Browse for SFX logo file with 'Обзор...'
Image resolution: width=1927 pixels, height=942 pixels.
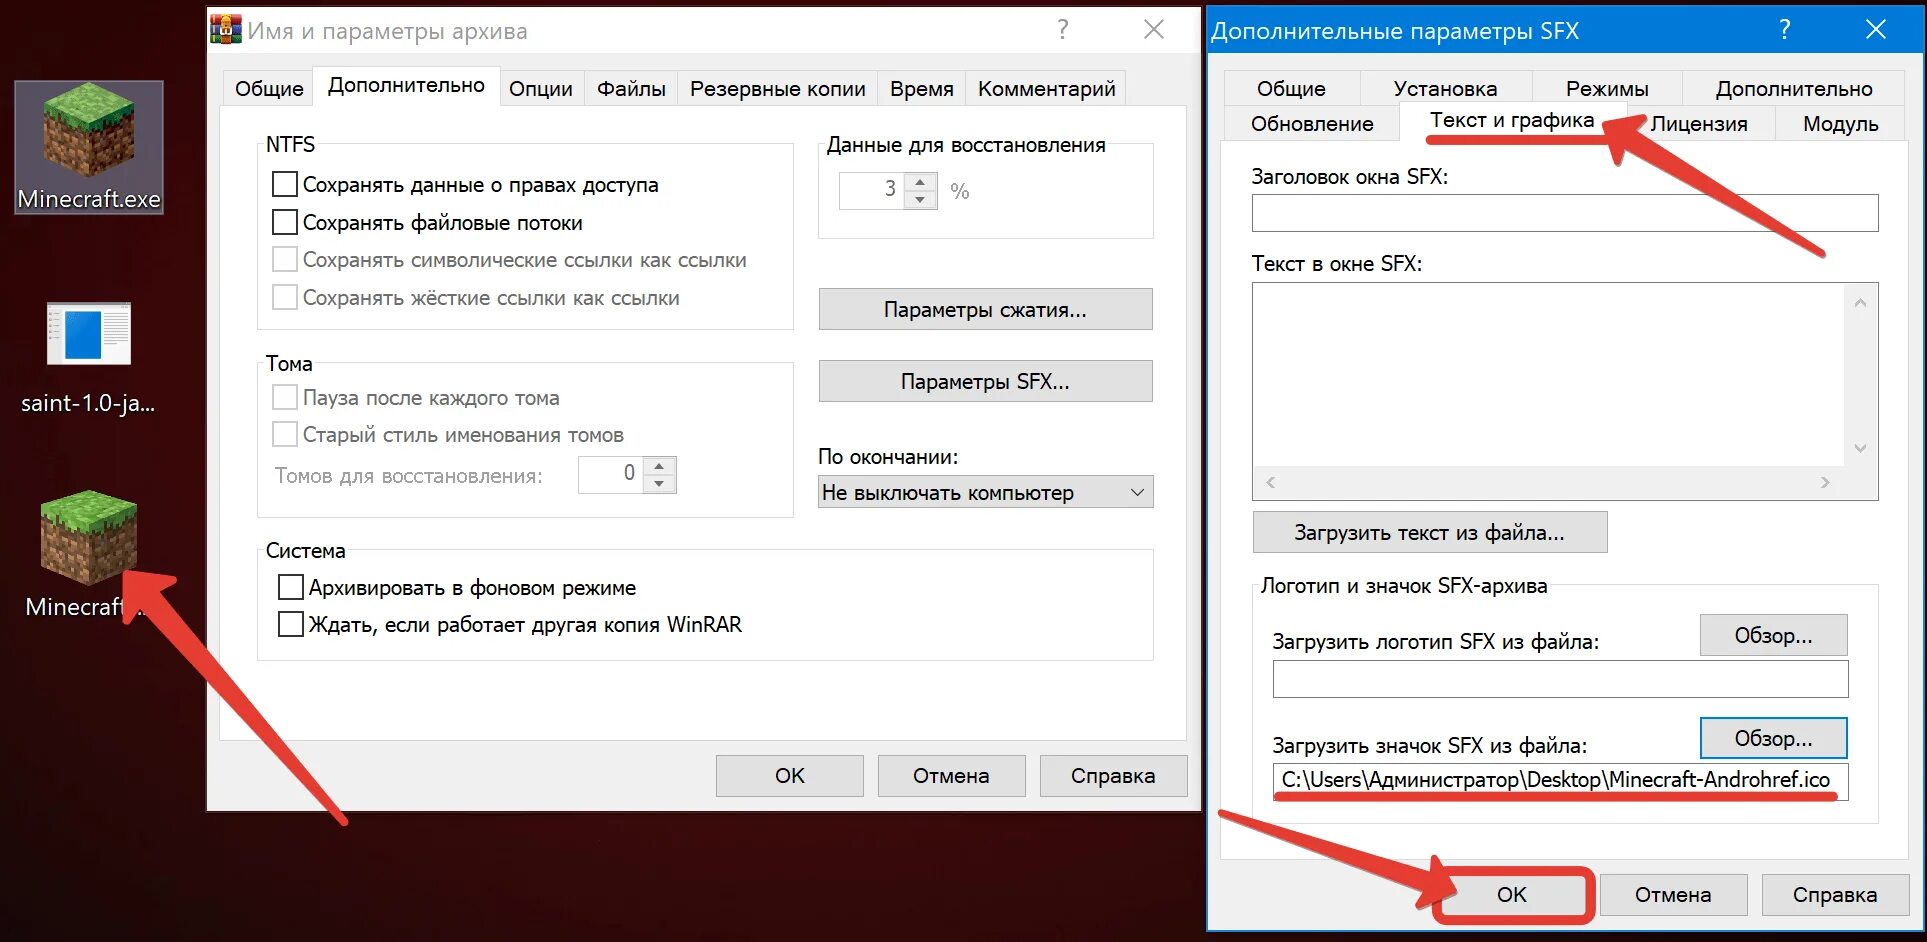1773,635
